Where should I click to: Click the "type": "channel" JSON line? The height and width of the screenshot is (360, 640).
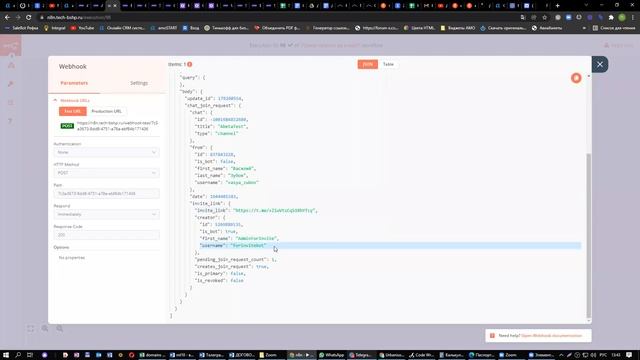216,133
